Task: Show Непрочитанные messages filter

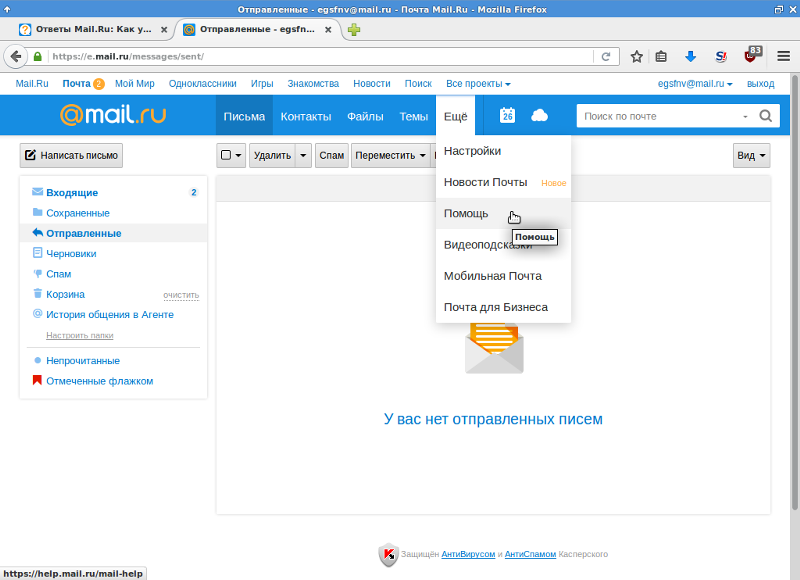Action: pyautogui.click(x=83, y=361)
